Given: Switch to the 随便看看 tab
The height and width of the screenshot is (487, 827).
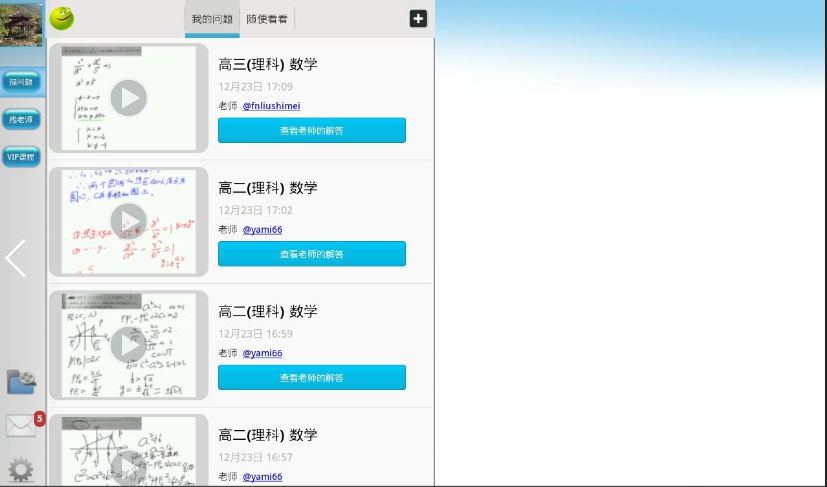Looking at the screenshot, I should coord(267,20).
